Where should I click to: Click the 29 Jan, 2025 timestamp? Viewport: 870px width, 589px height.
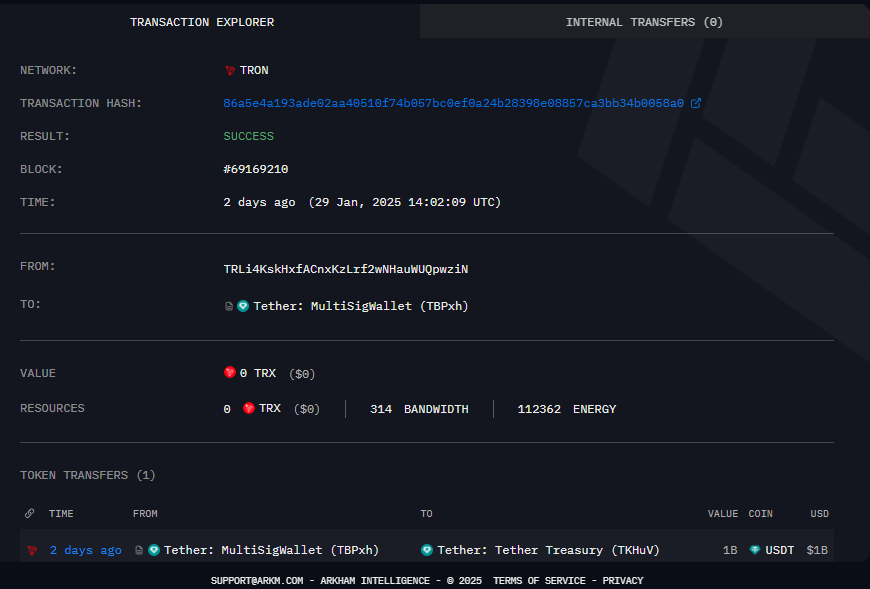[404, 202]
